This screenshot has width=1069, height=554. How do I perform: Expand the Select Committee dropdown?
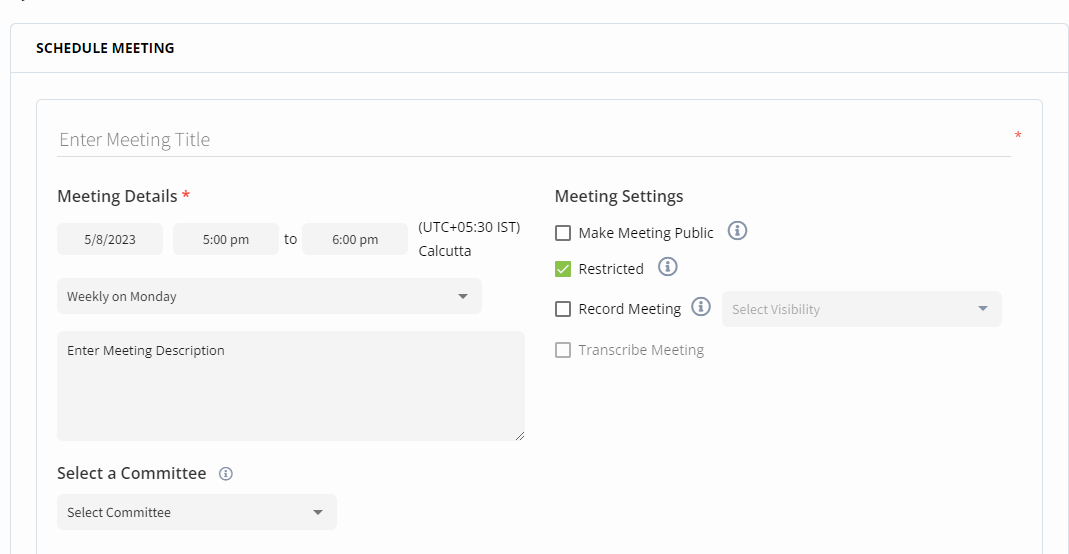197,512
